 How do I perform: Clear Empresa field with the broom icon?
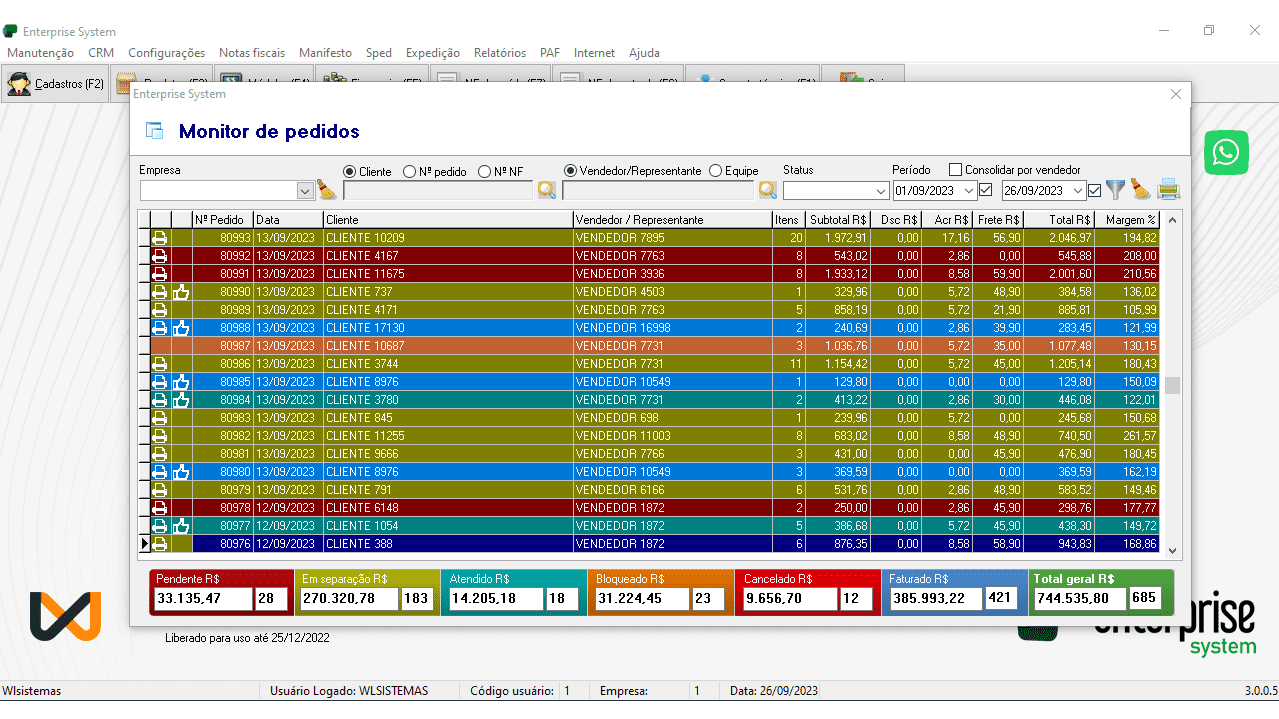[x=326, y=190]
